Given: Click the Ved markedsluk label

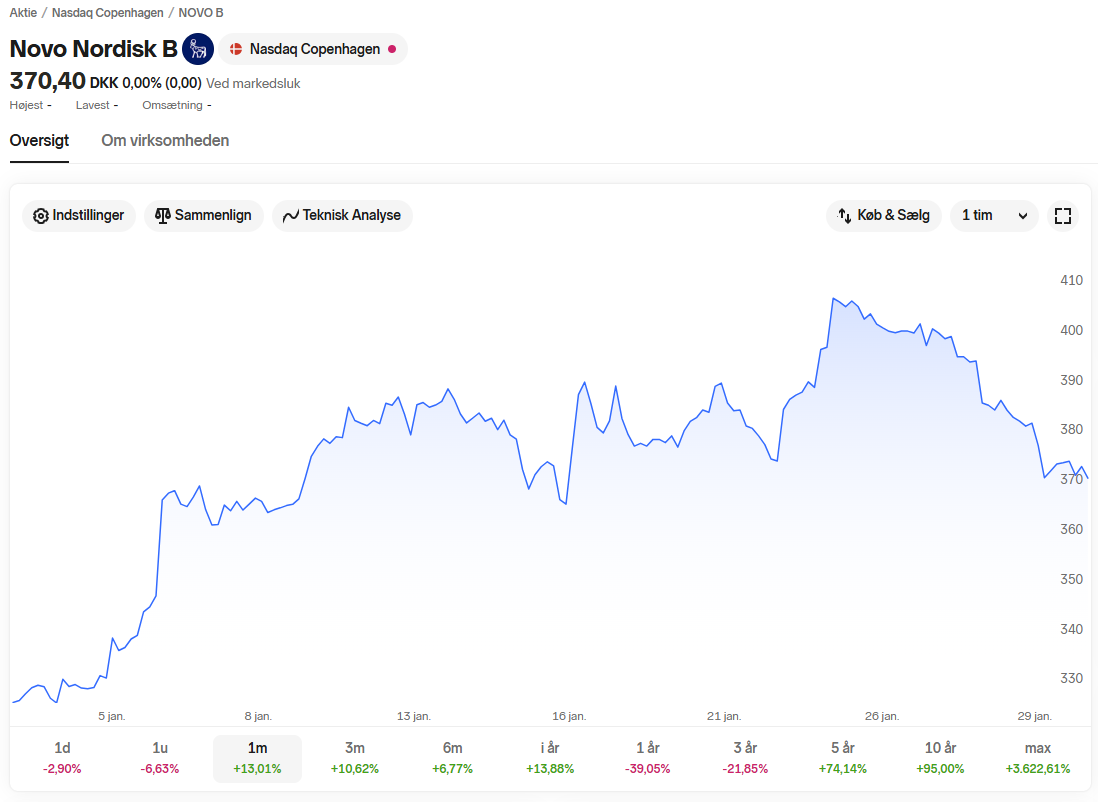Looking at the screenshot, I should pos(253,83).
